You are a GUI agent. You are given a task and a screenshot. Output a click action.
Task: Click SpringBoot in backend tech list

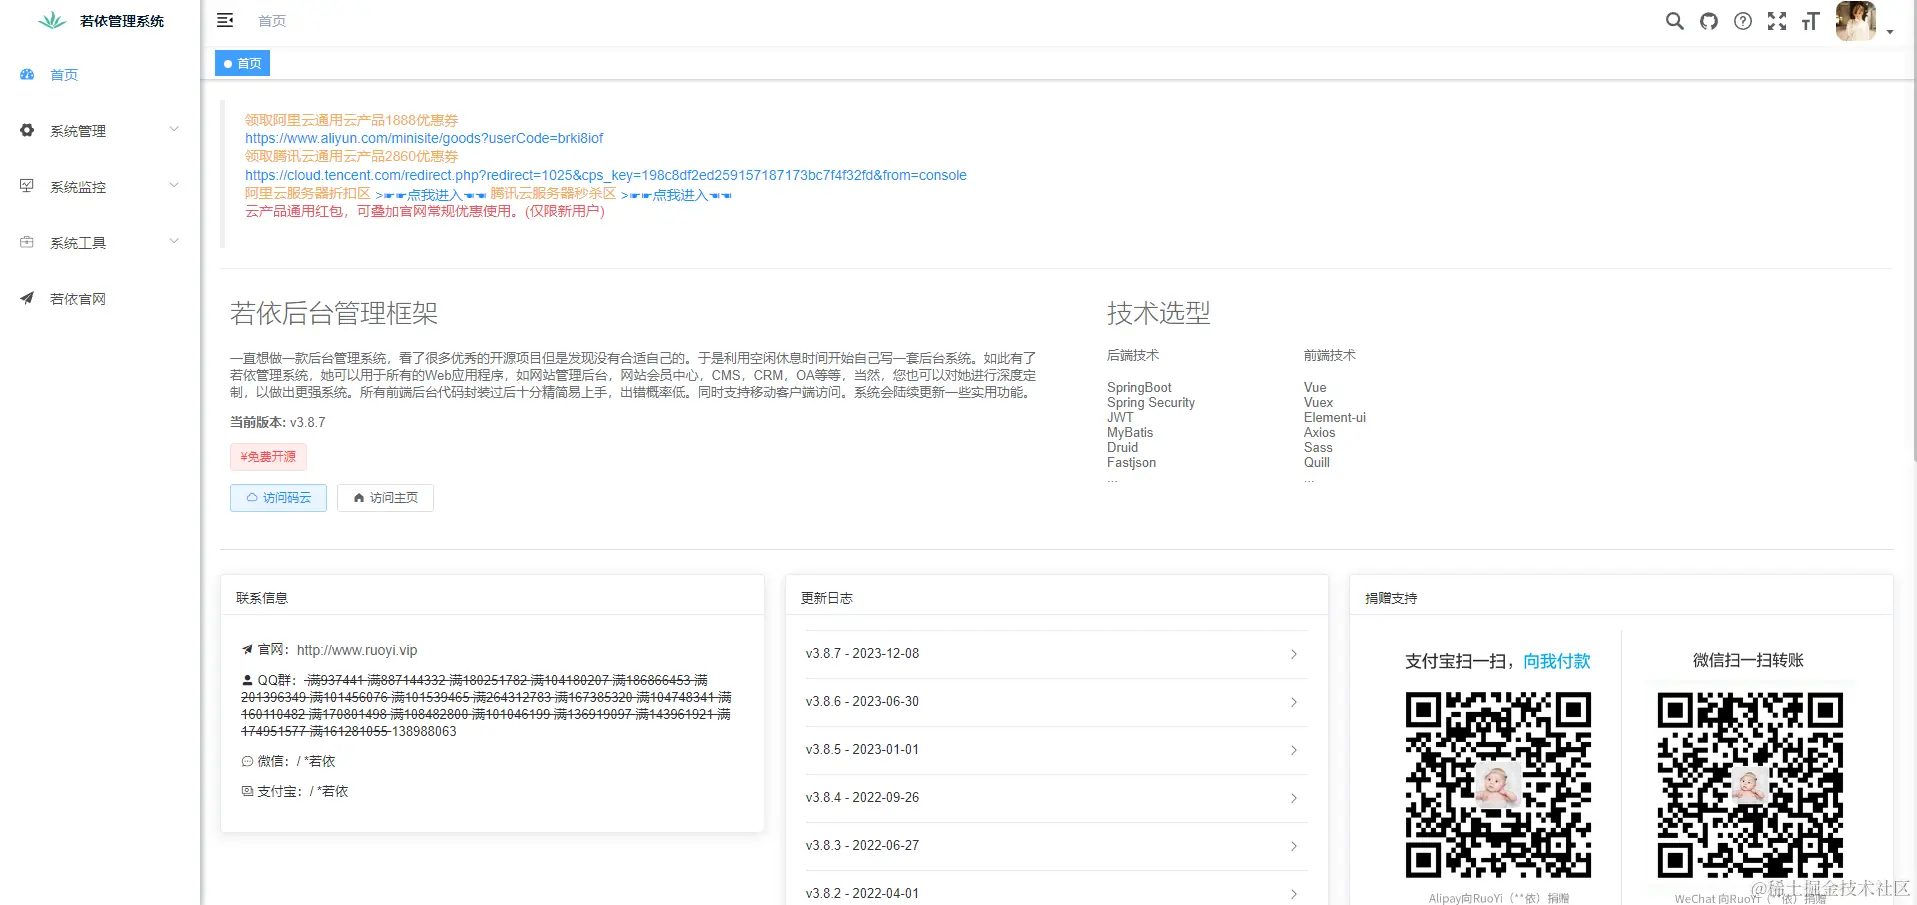click(x=1139, y=387)
